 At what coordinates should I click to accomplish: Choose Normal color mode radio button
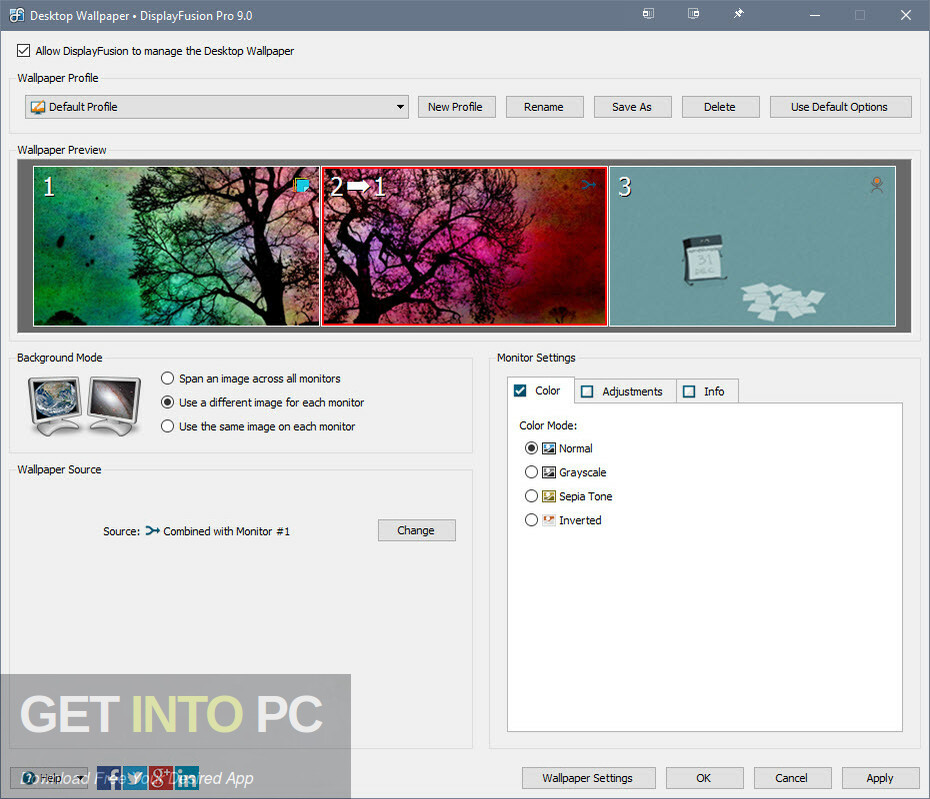(531, 448)
